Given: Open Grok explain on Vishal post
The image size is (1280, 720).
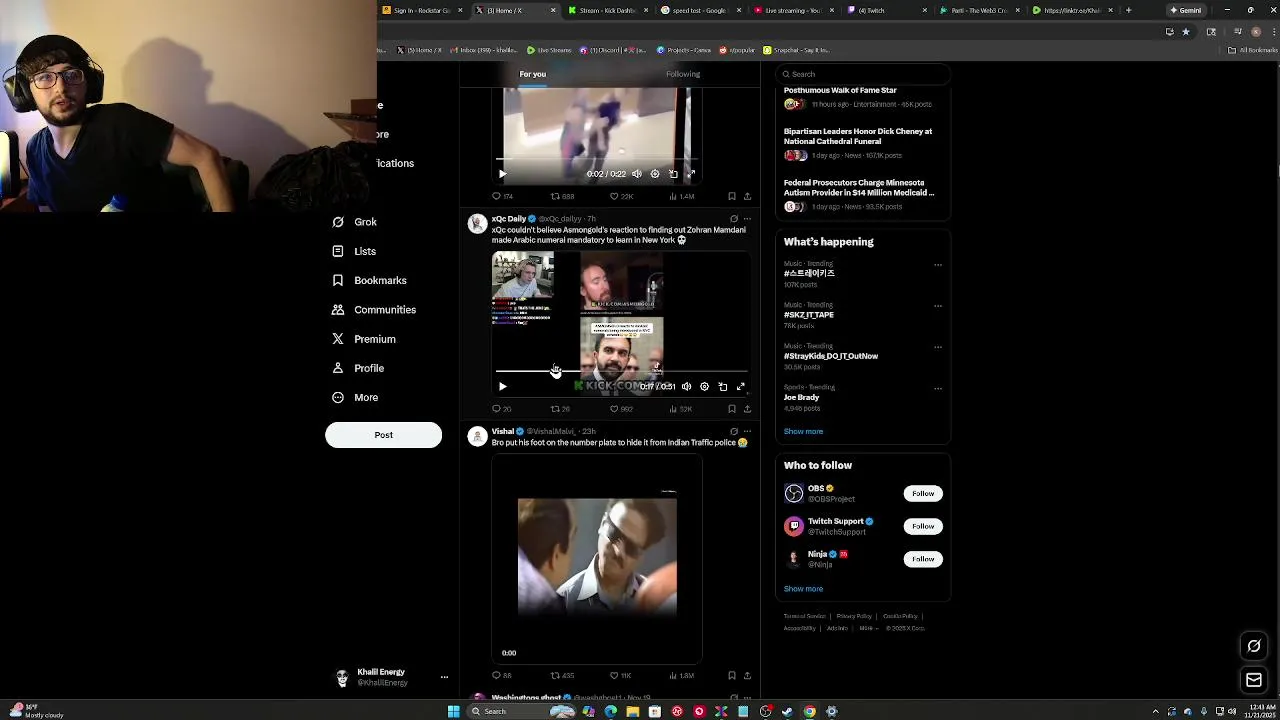Looking at the screenshot, I should pyautogui.click(x=734, y=432).
